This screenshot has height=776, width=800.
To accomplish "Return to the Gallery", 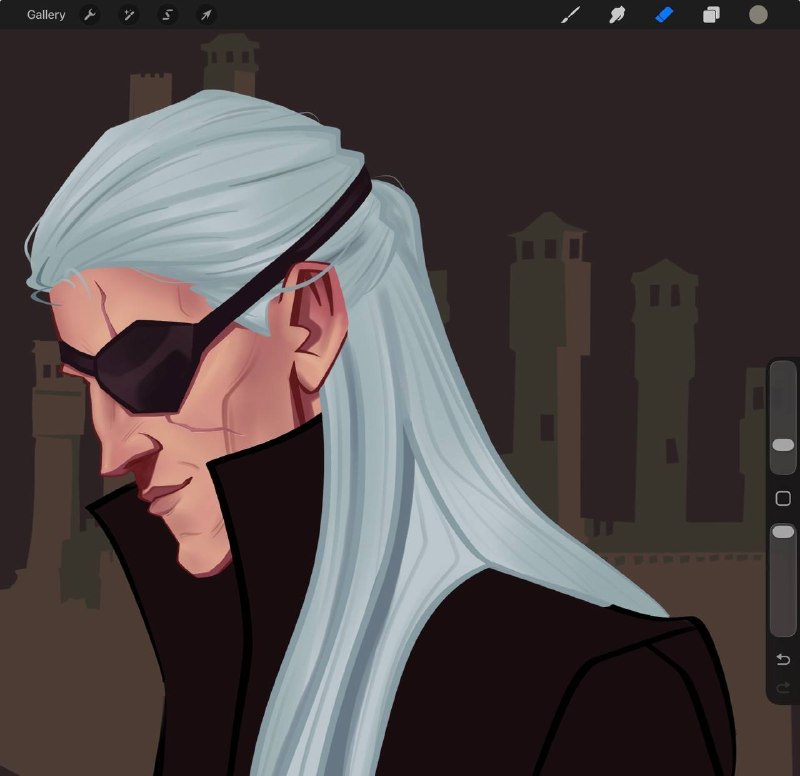I will tap(46, 15).
